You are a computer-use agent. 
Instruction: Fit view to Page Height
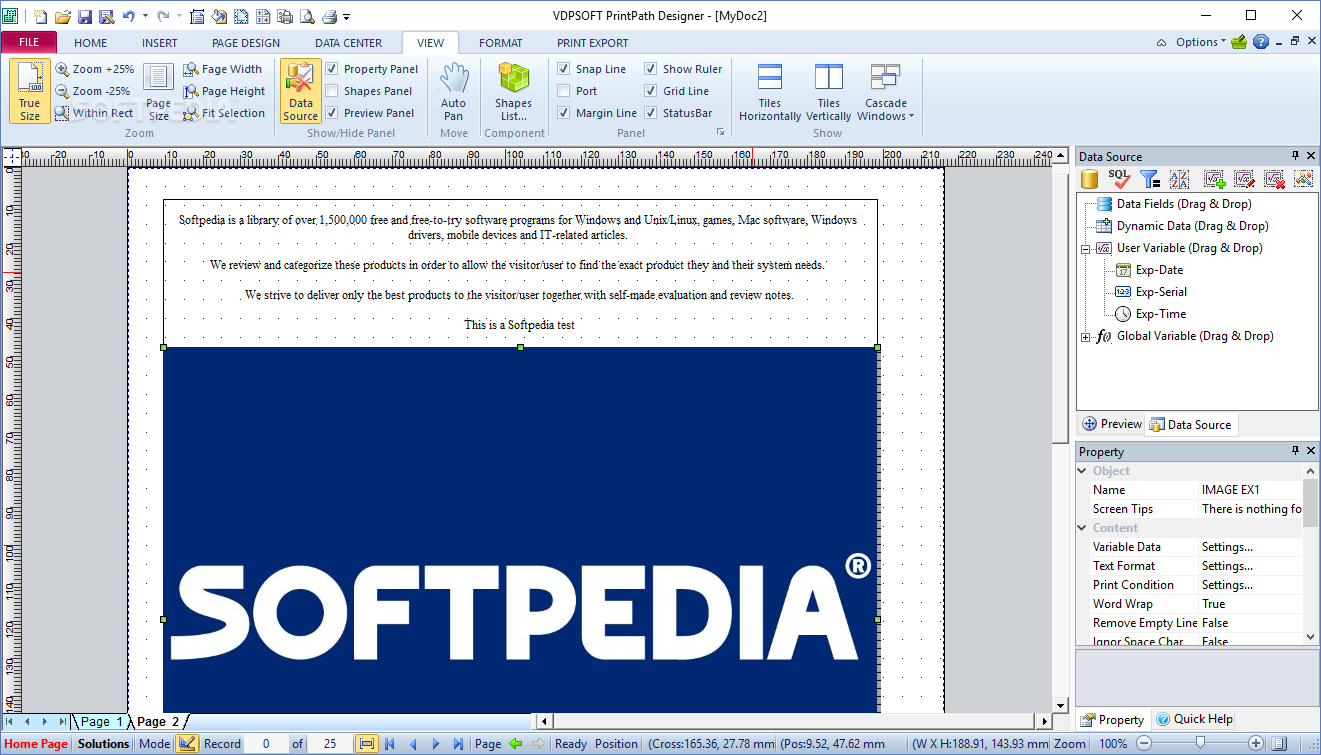[224, 91]
